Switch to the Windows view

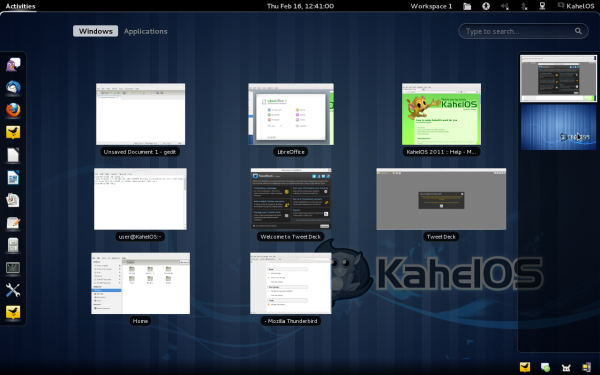96,31
